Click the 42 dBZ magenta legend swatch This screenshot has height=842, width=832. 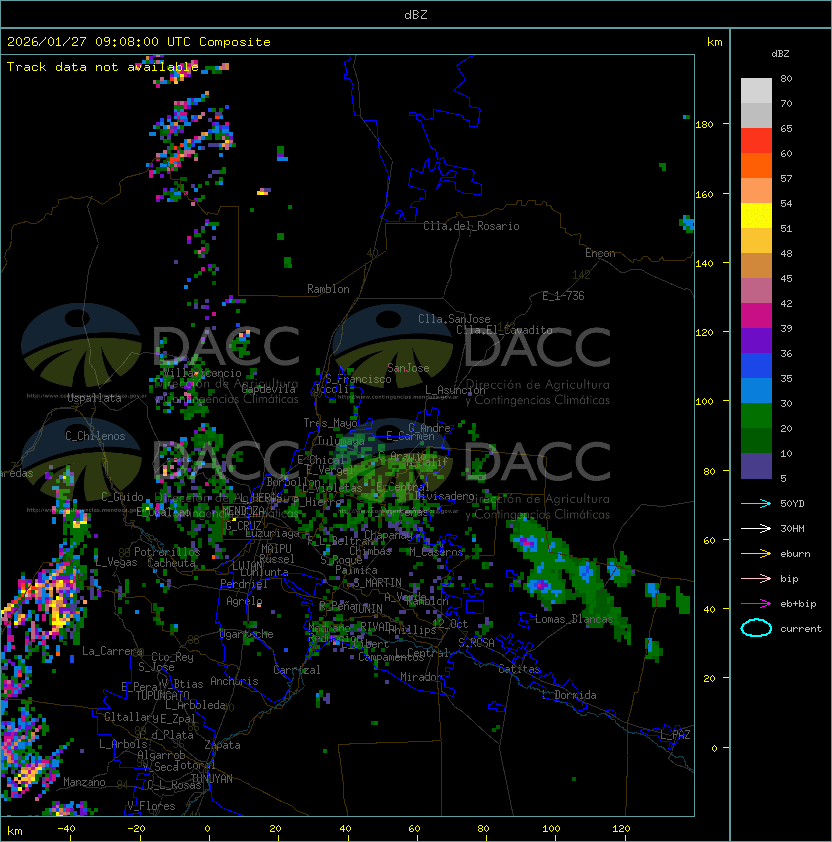756,315
